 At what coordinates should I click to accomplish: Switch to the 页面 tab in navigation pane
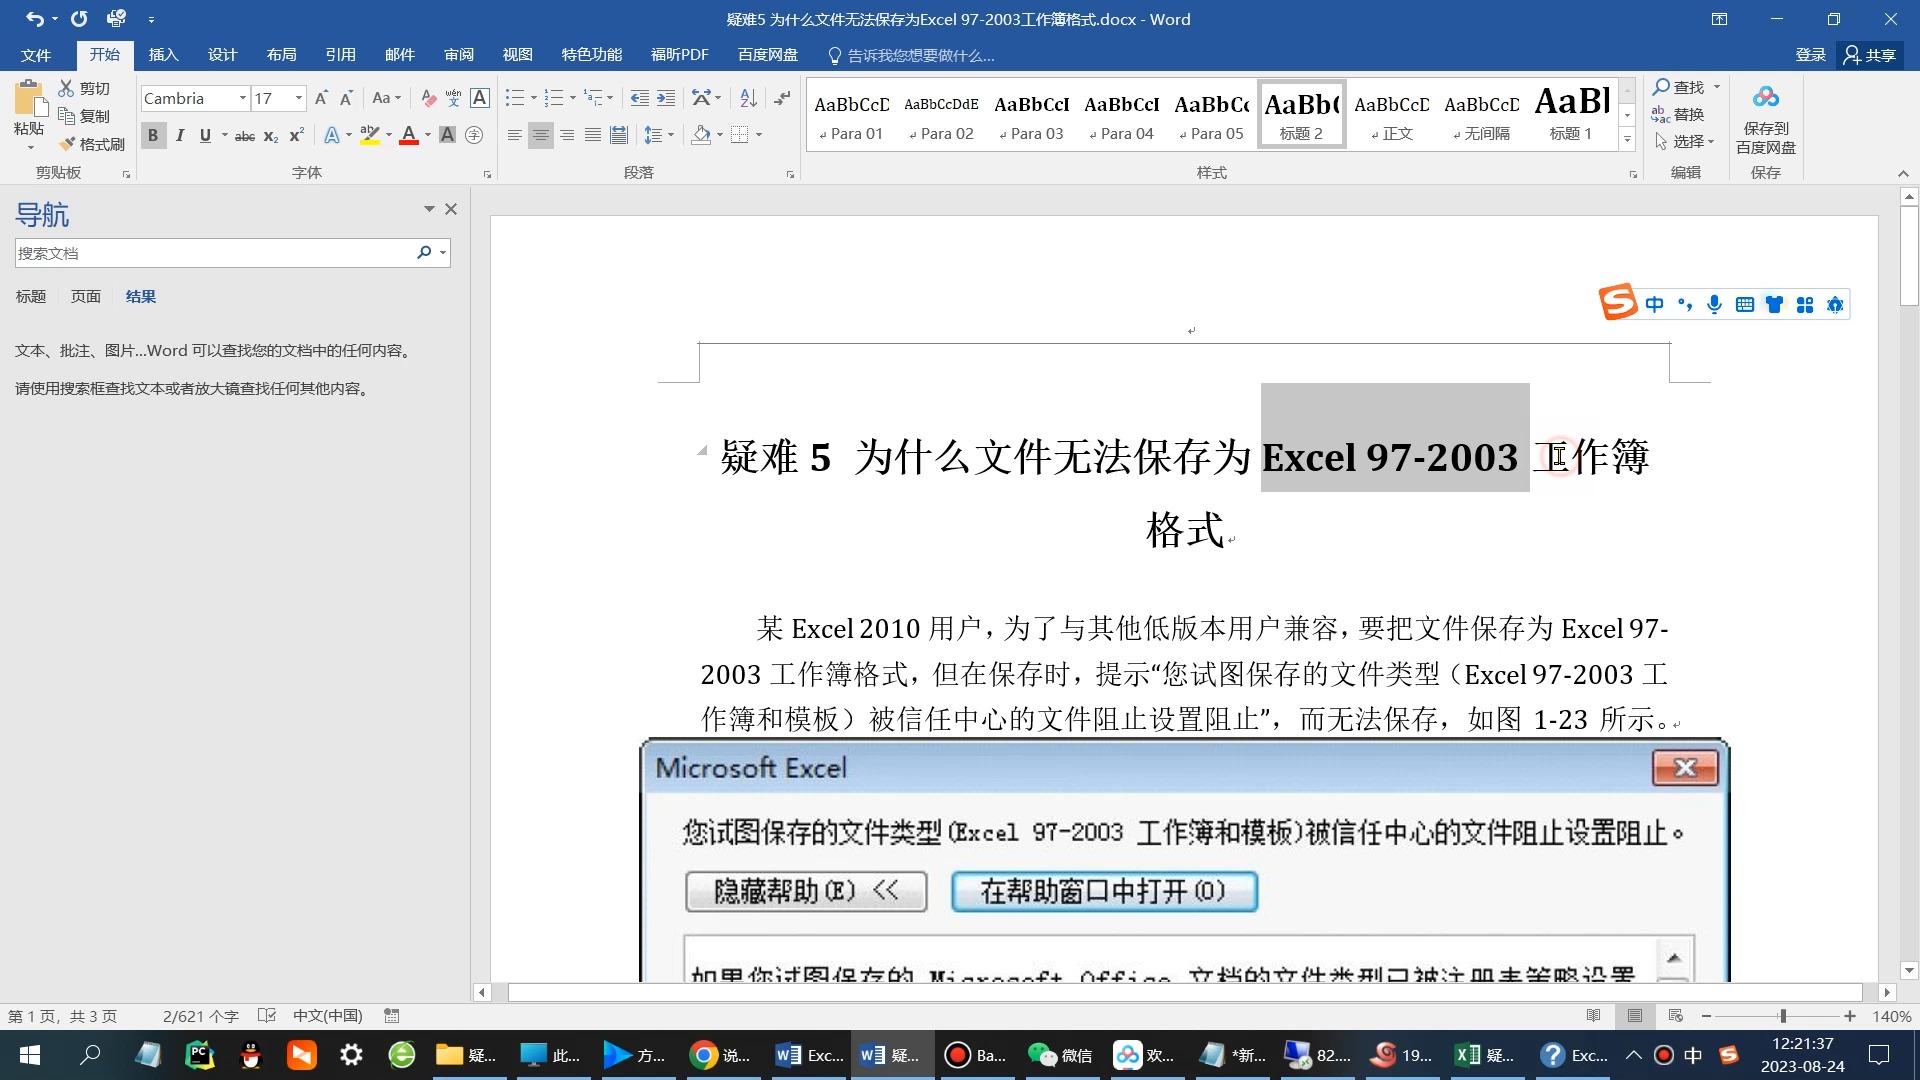tap(85, 296)
